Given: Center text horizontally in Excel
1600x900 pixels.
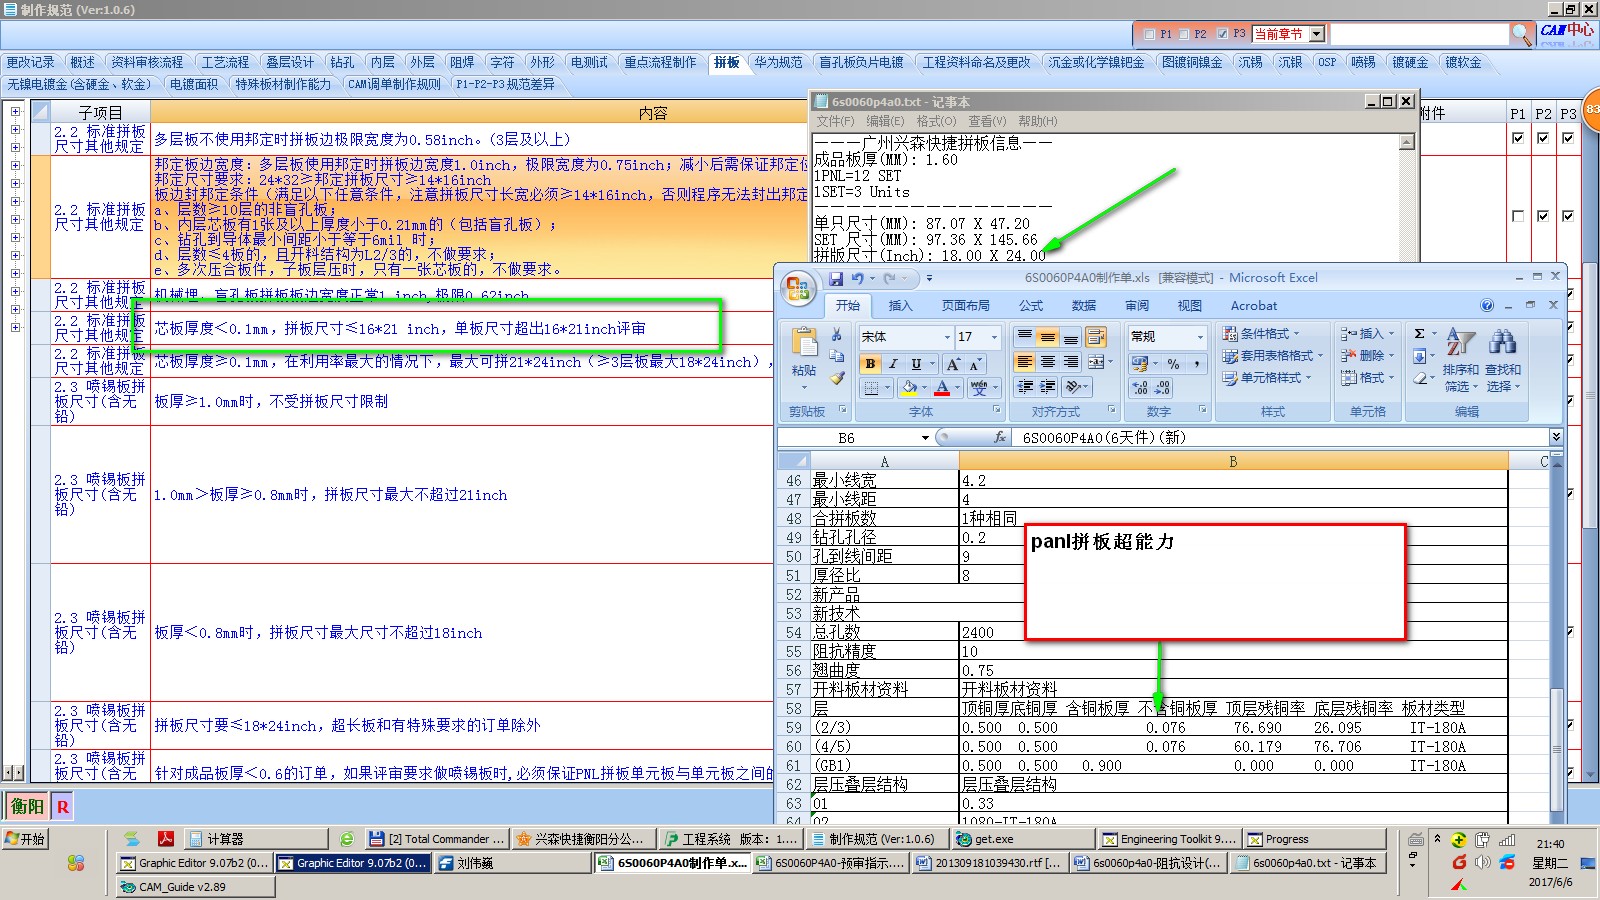Looking at the screenshot, I should [1047, 362].
